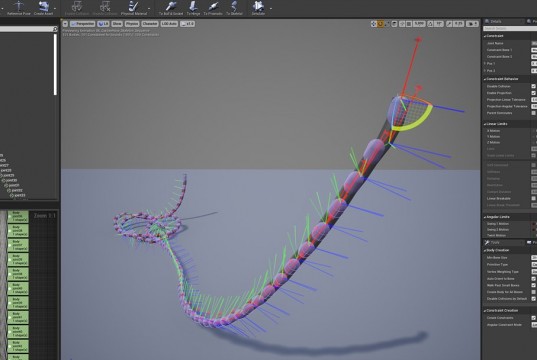Toggle the Walk Past Small Bones checkbox

coord(534,285)
